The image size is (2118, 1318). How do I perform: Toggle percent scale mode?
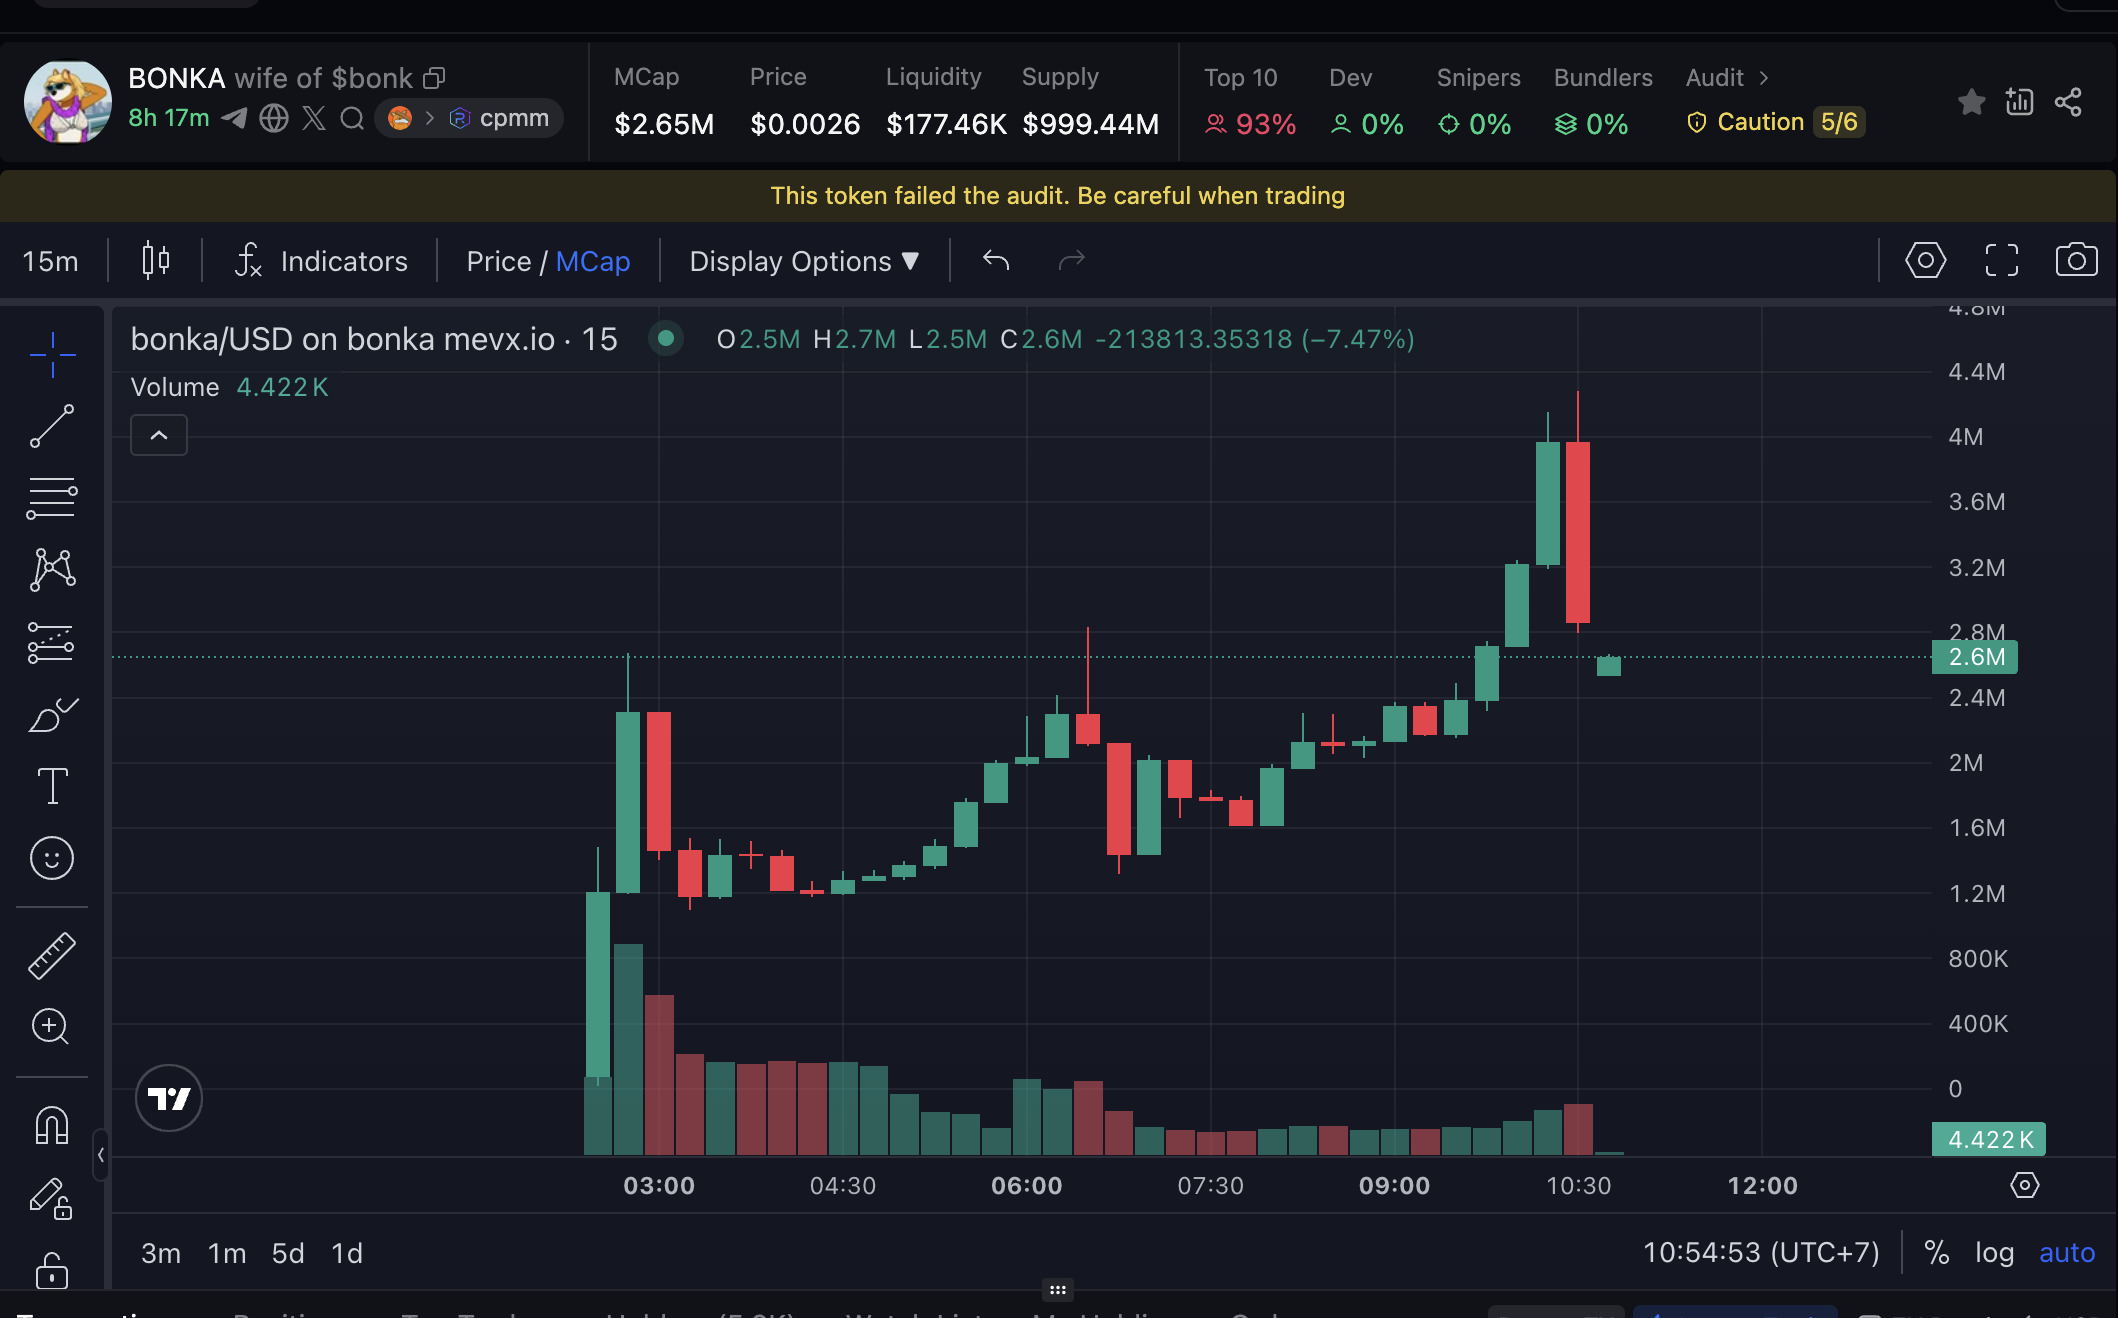pyautogui.click(x=1937, y=1252)
